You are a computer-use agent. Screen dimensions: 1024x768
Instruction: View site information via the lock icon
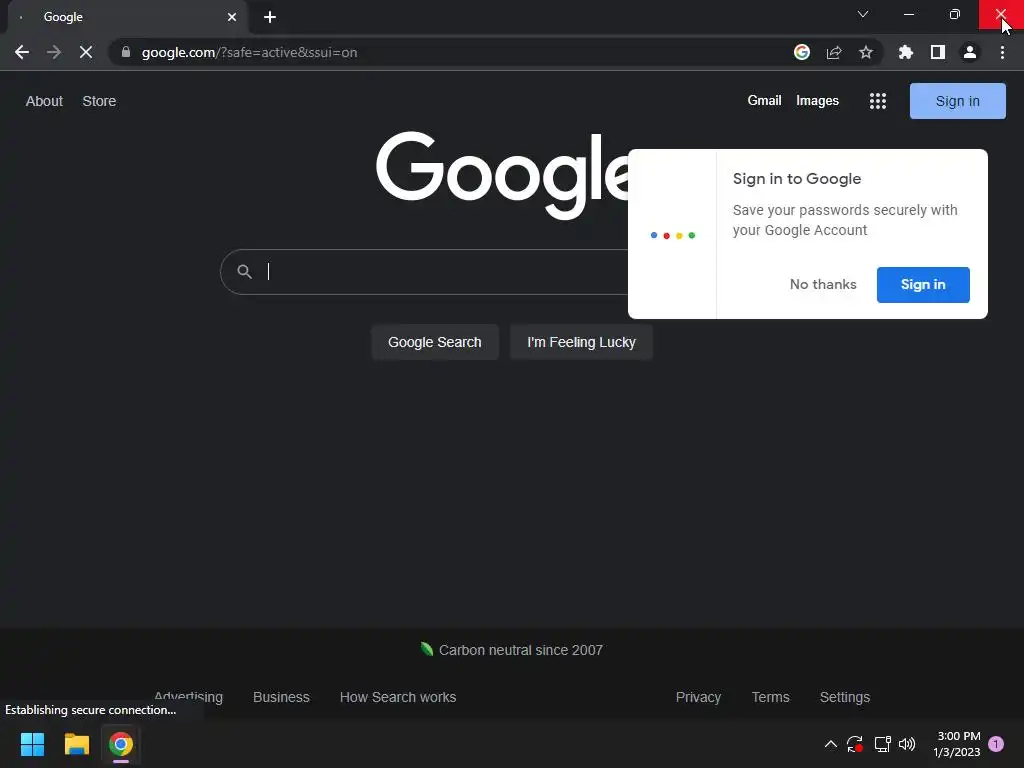point(126,52)
